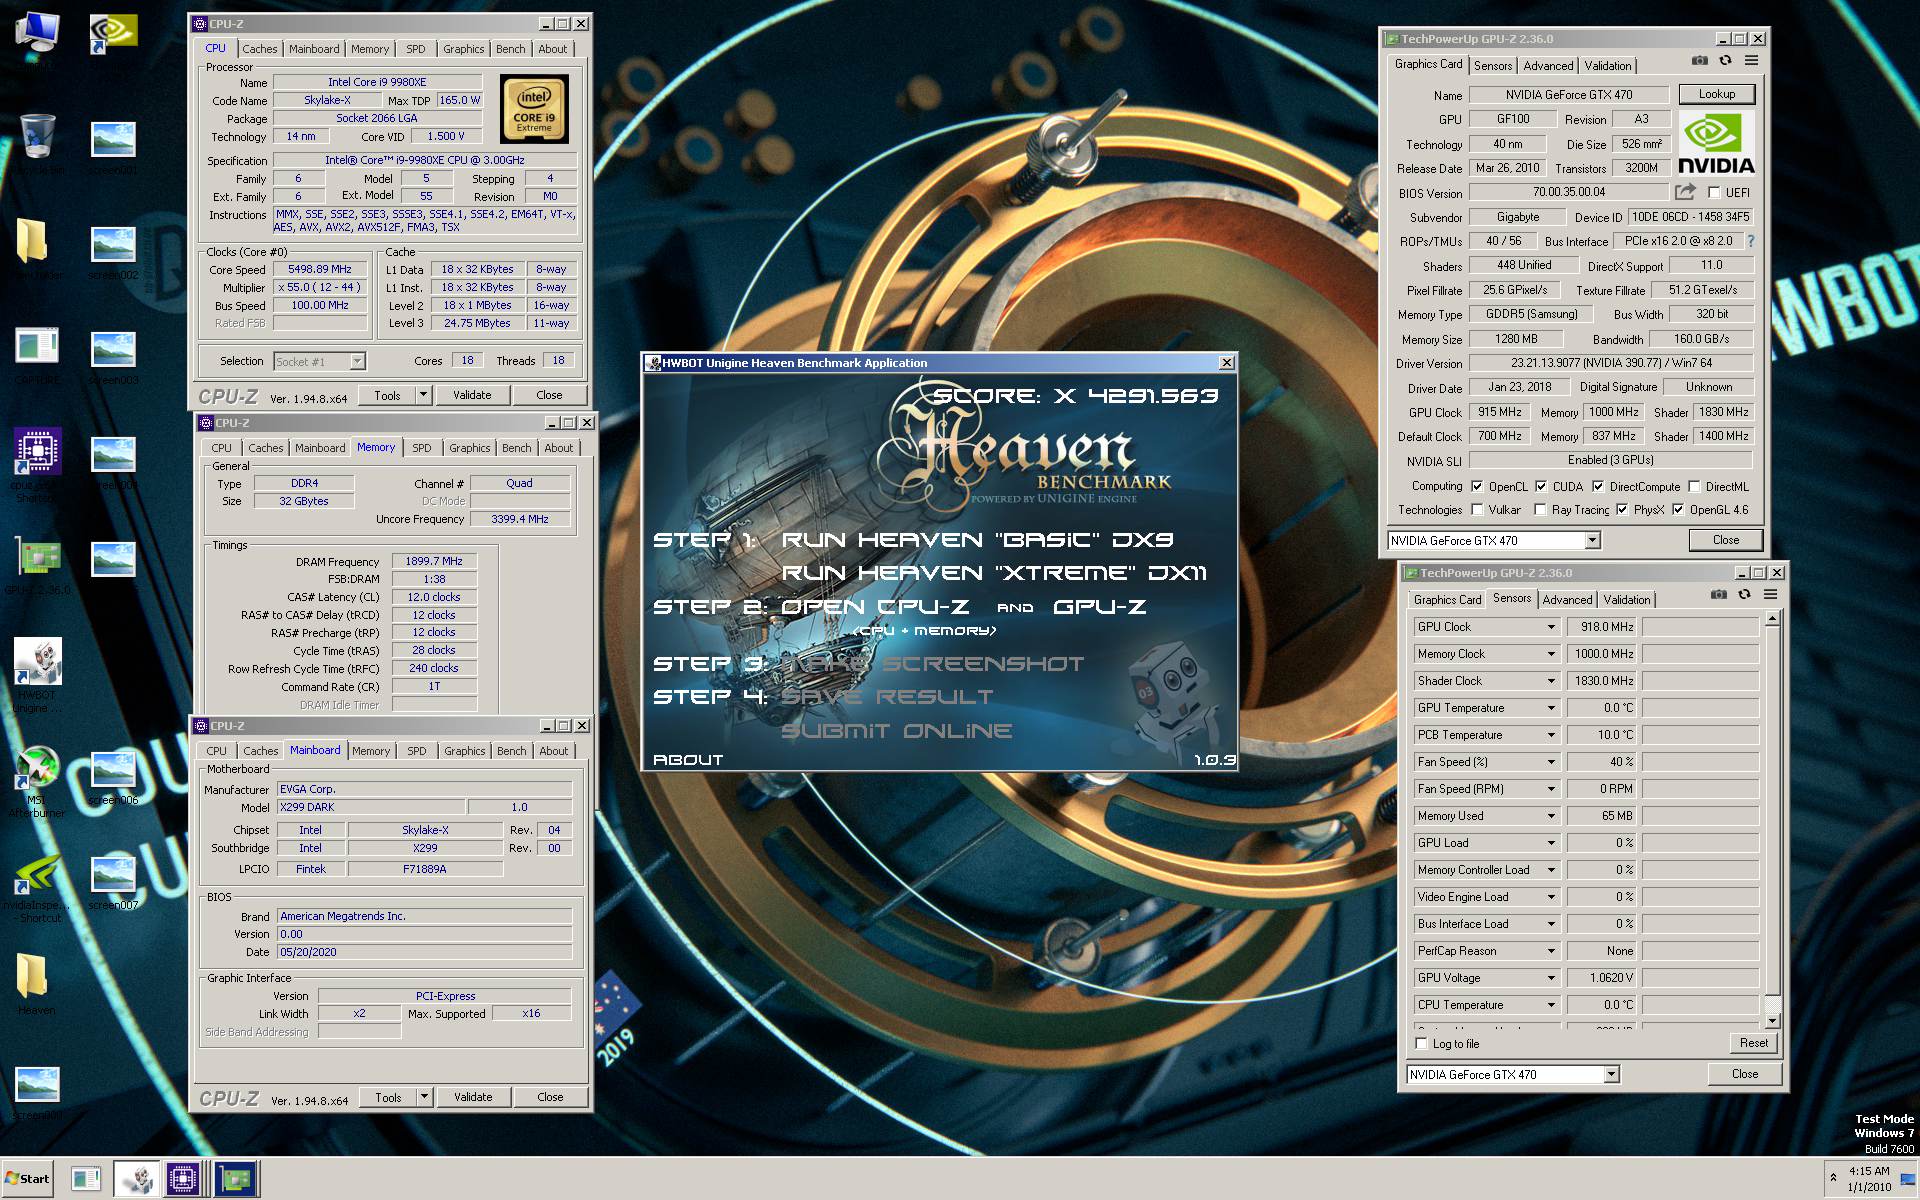Click BIOS Version share/export icon
The height and width of the screenshot is (1200, 1920).
pos(1686,192)
